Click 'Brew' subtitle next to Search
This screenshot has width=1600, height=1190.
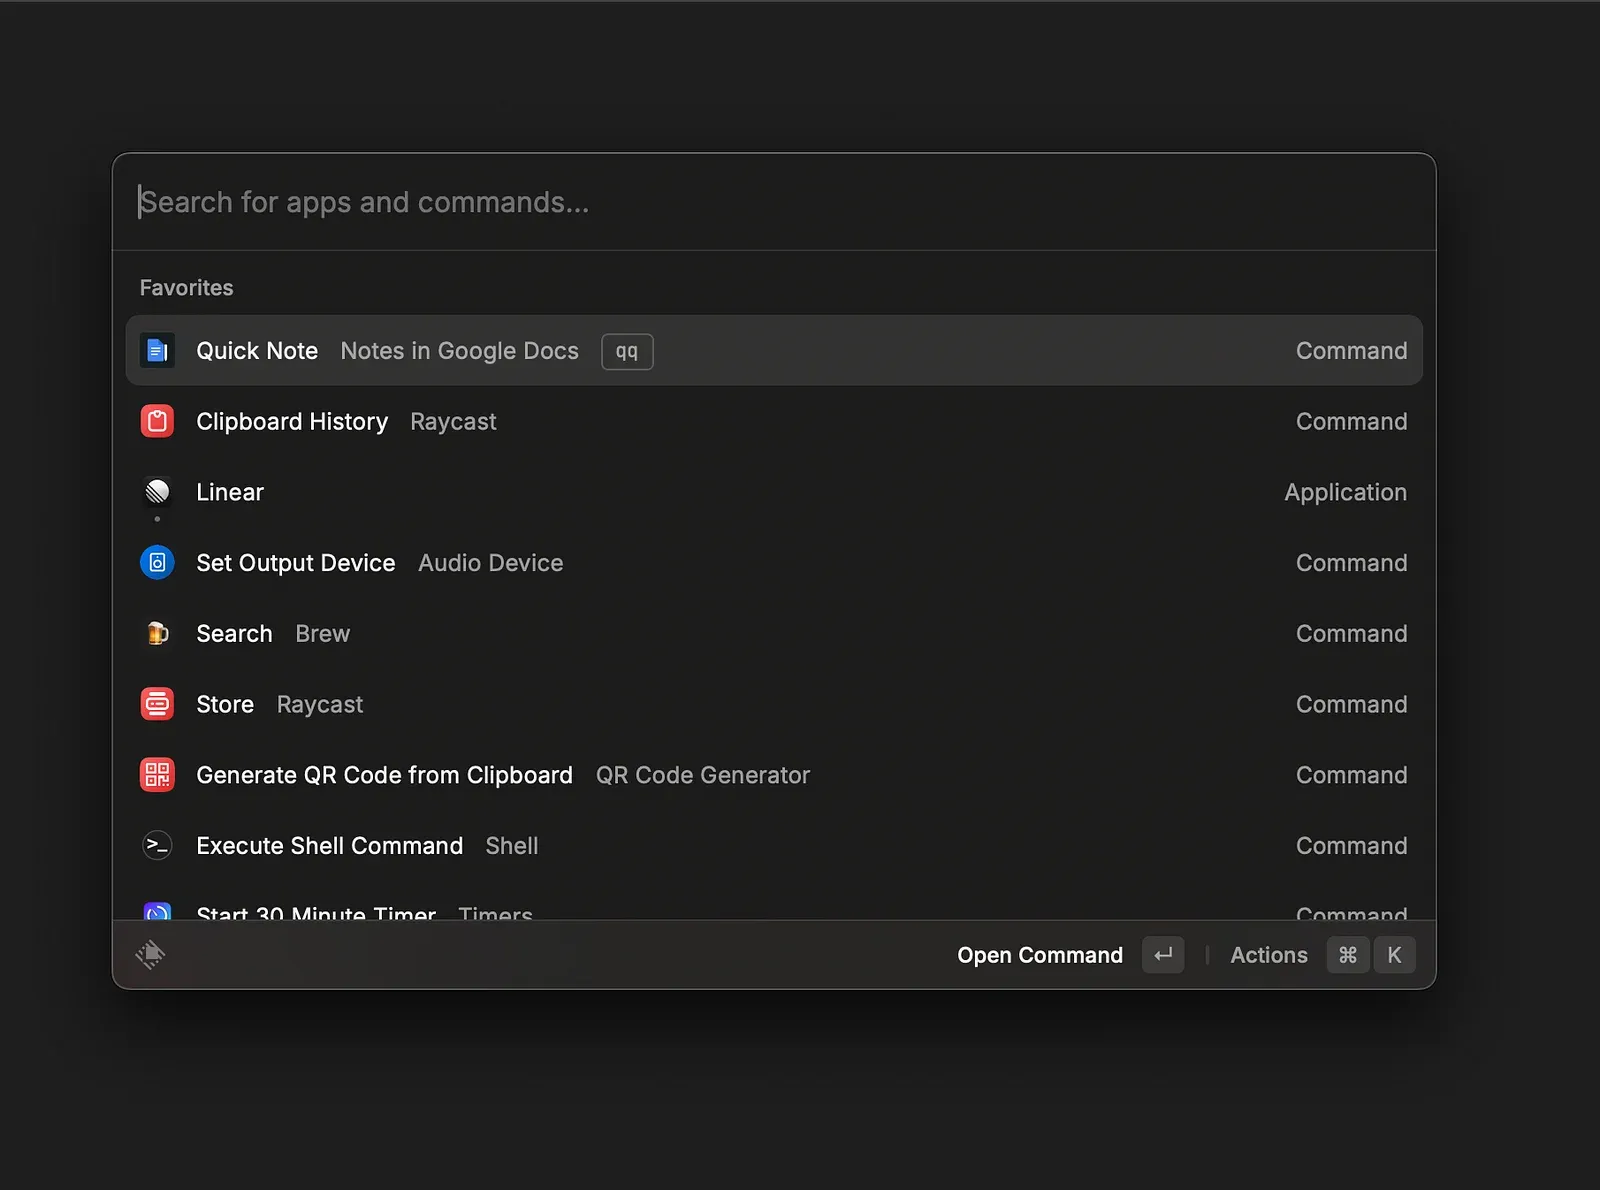323,634
